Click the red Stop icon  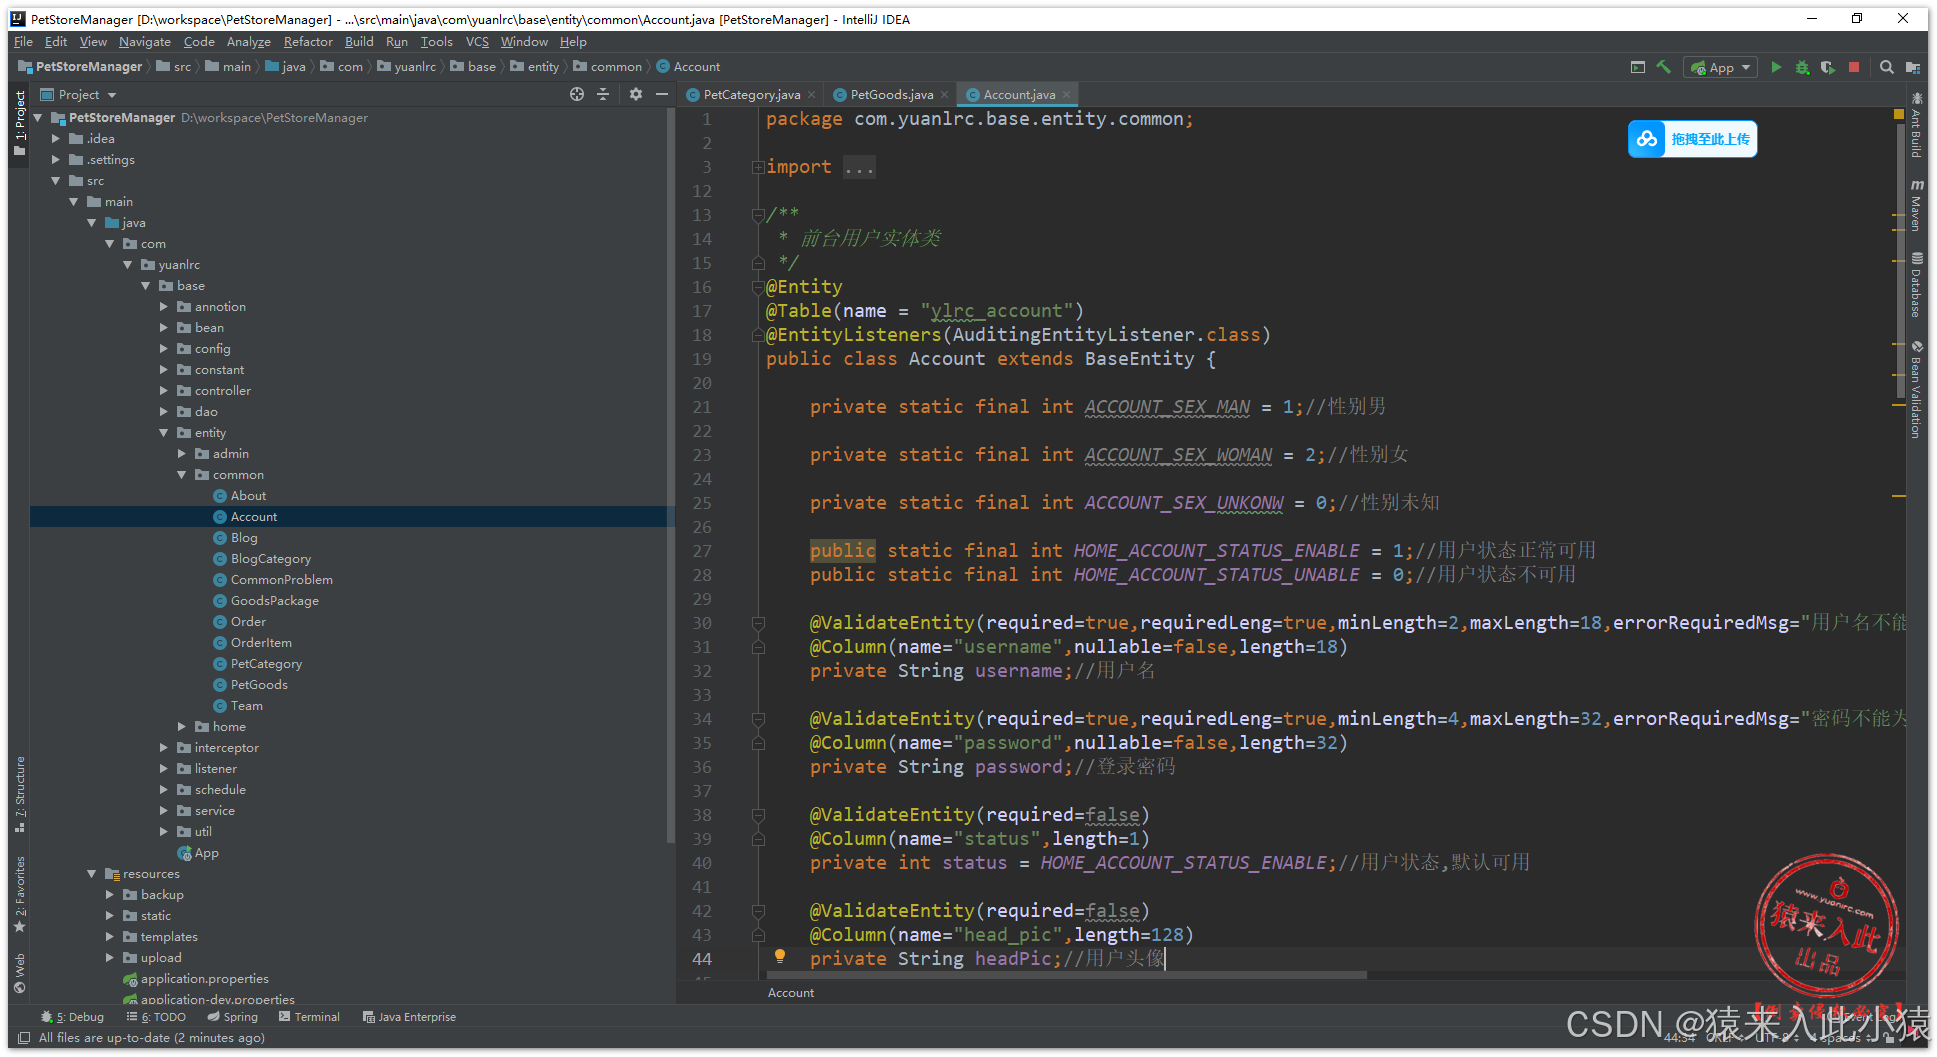tap(1854, 67)
